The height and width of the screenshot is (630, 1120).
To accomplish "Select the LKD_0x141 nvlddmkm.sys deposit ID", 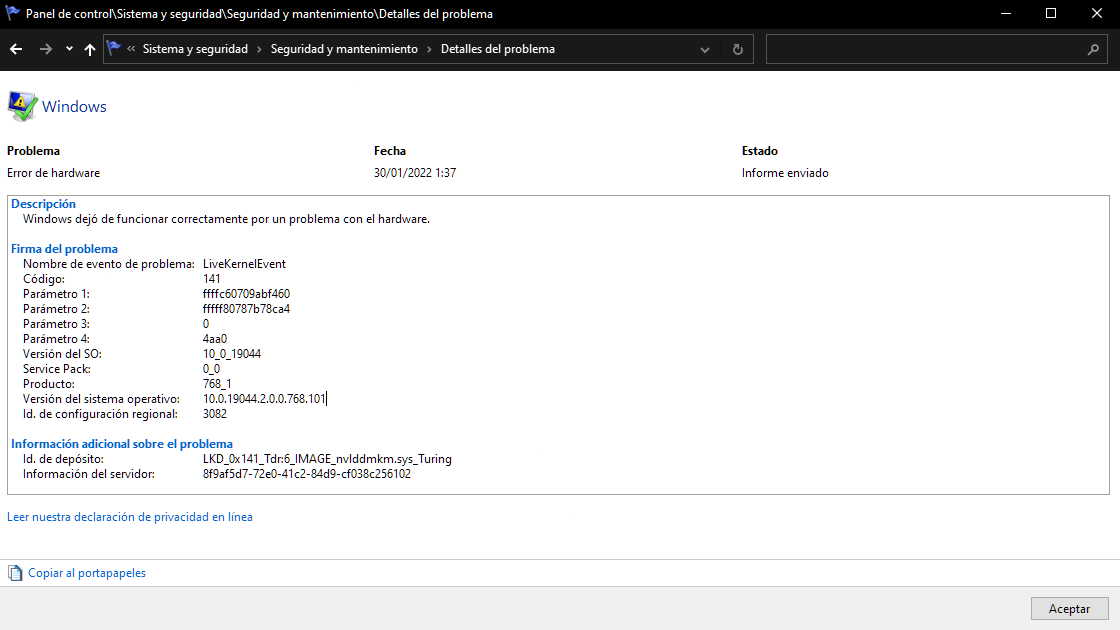I will [x=327, y=459].
